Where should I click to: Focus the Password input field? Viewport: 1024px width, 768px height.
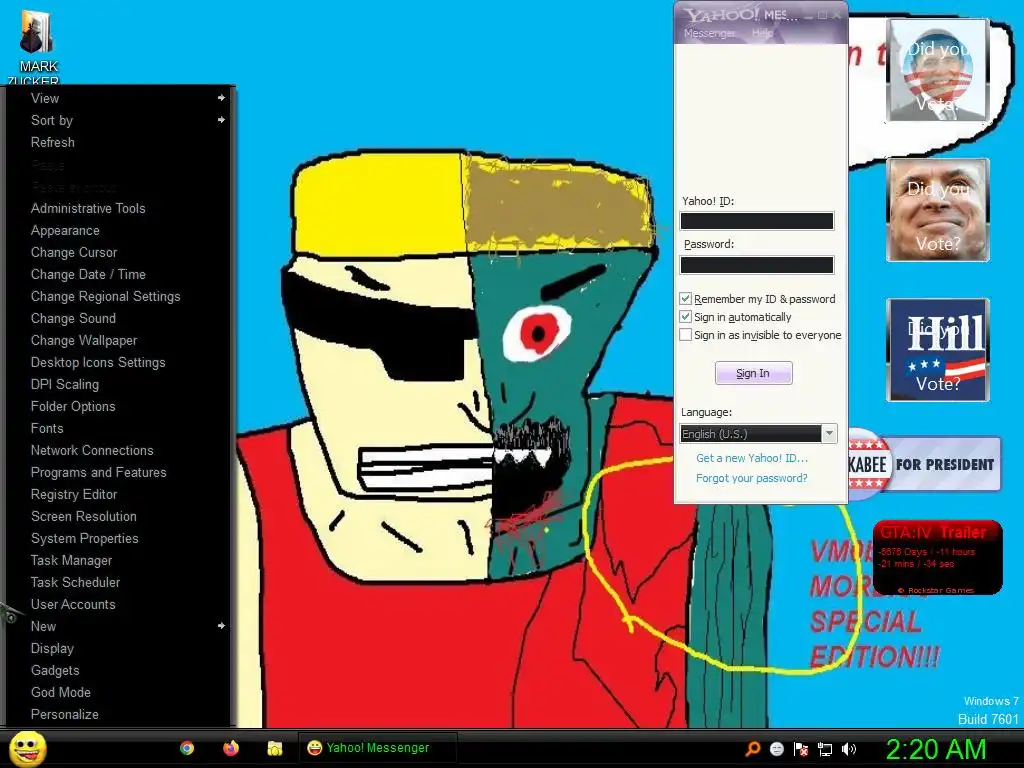[x=757, y=264]
